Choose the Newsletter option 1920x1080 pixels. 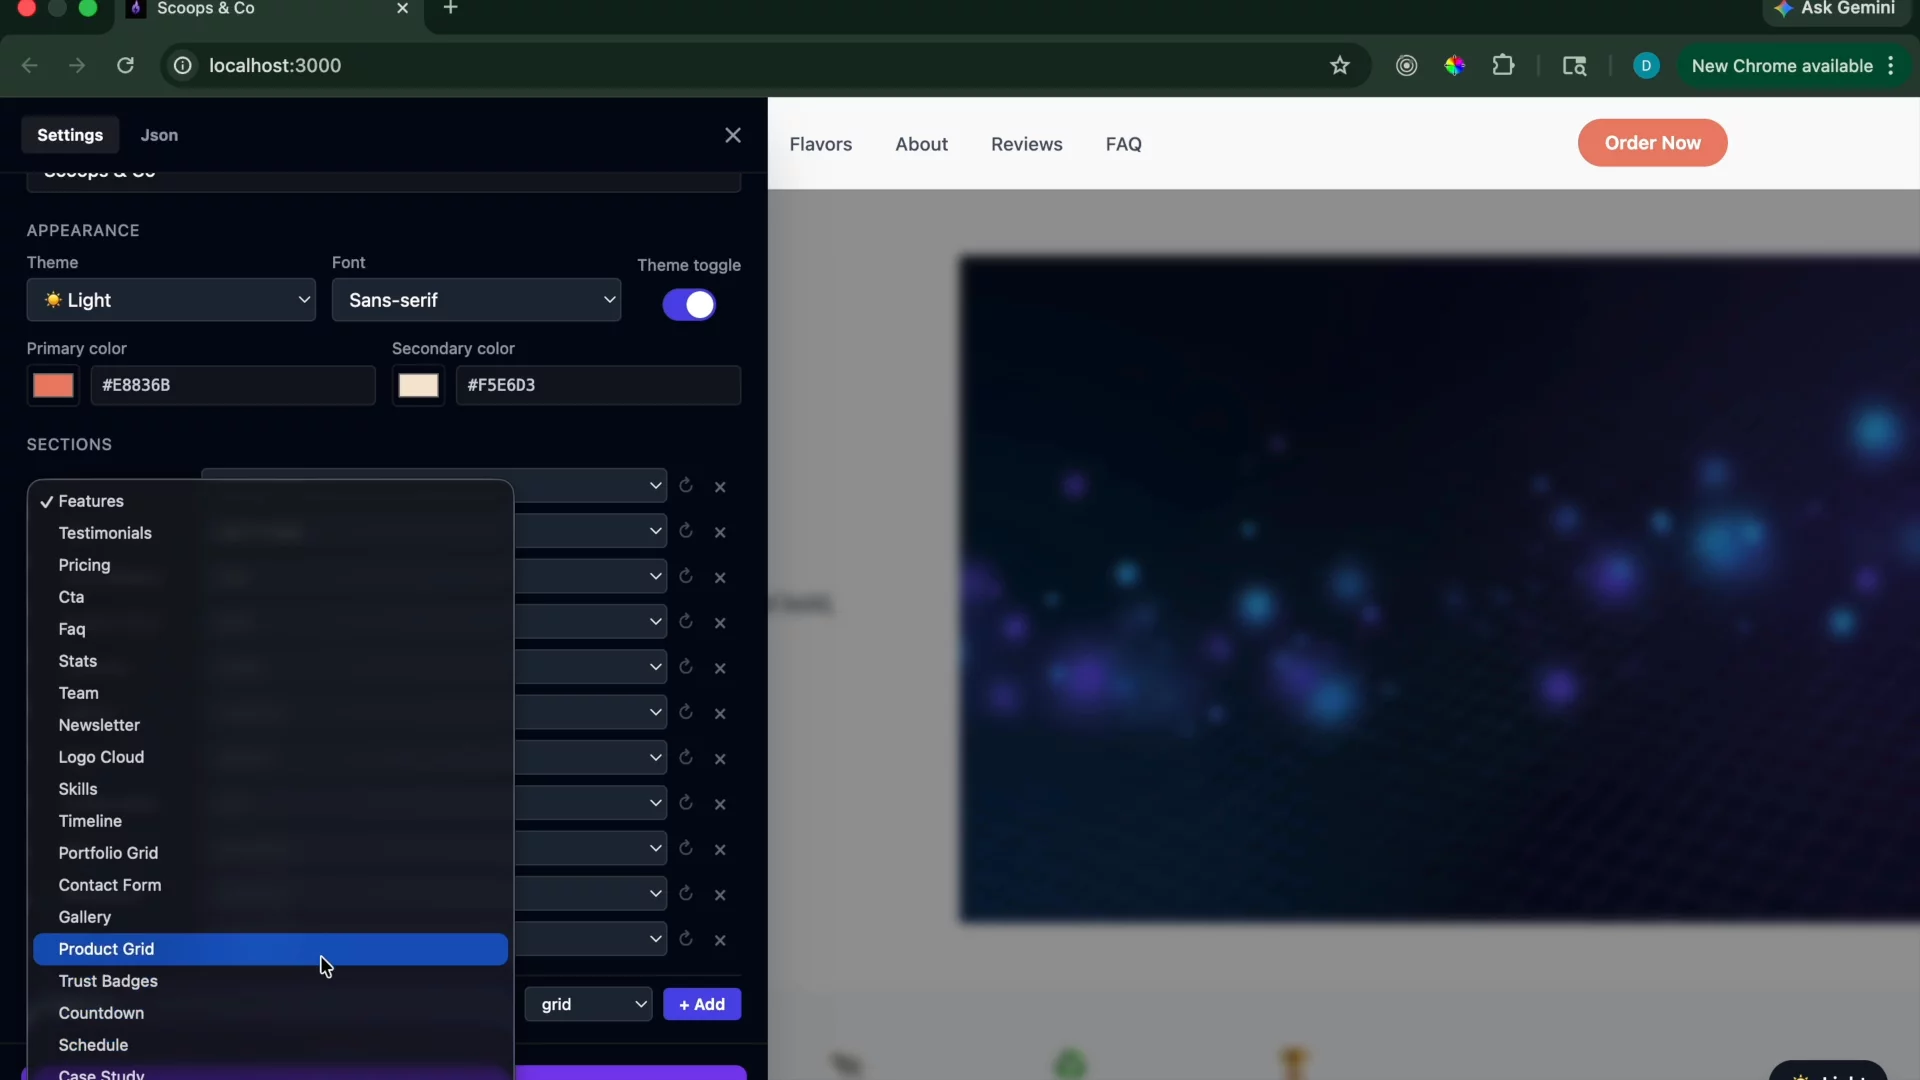point(270,725)
